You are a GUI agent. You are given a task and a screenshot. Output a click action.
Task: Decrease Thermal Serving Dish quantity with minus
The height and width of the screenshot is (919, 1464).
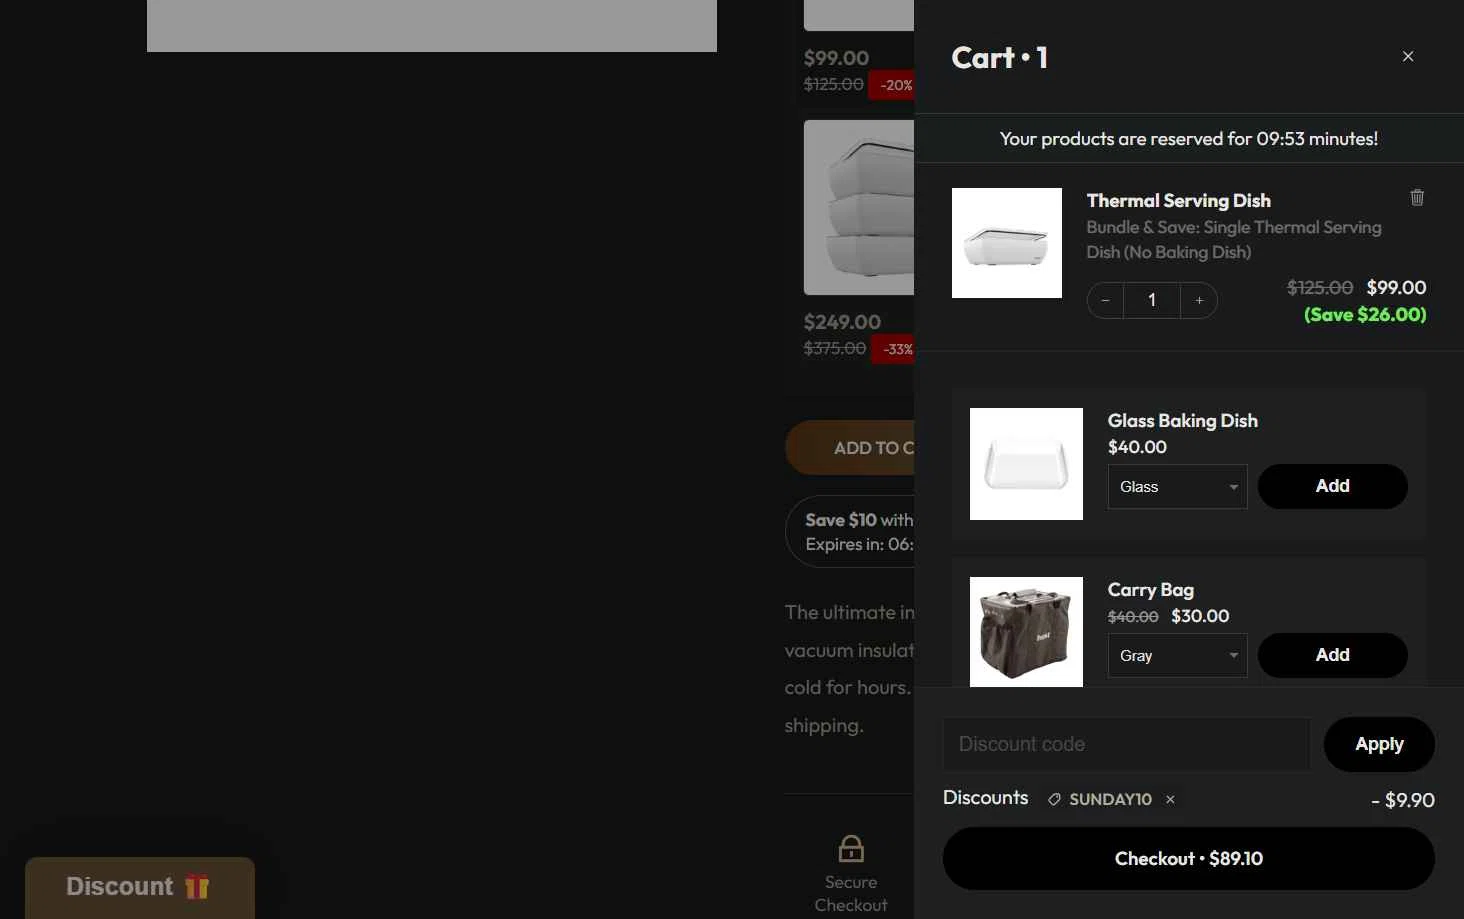click(x=1105, y=300)
